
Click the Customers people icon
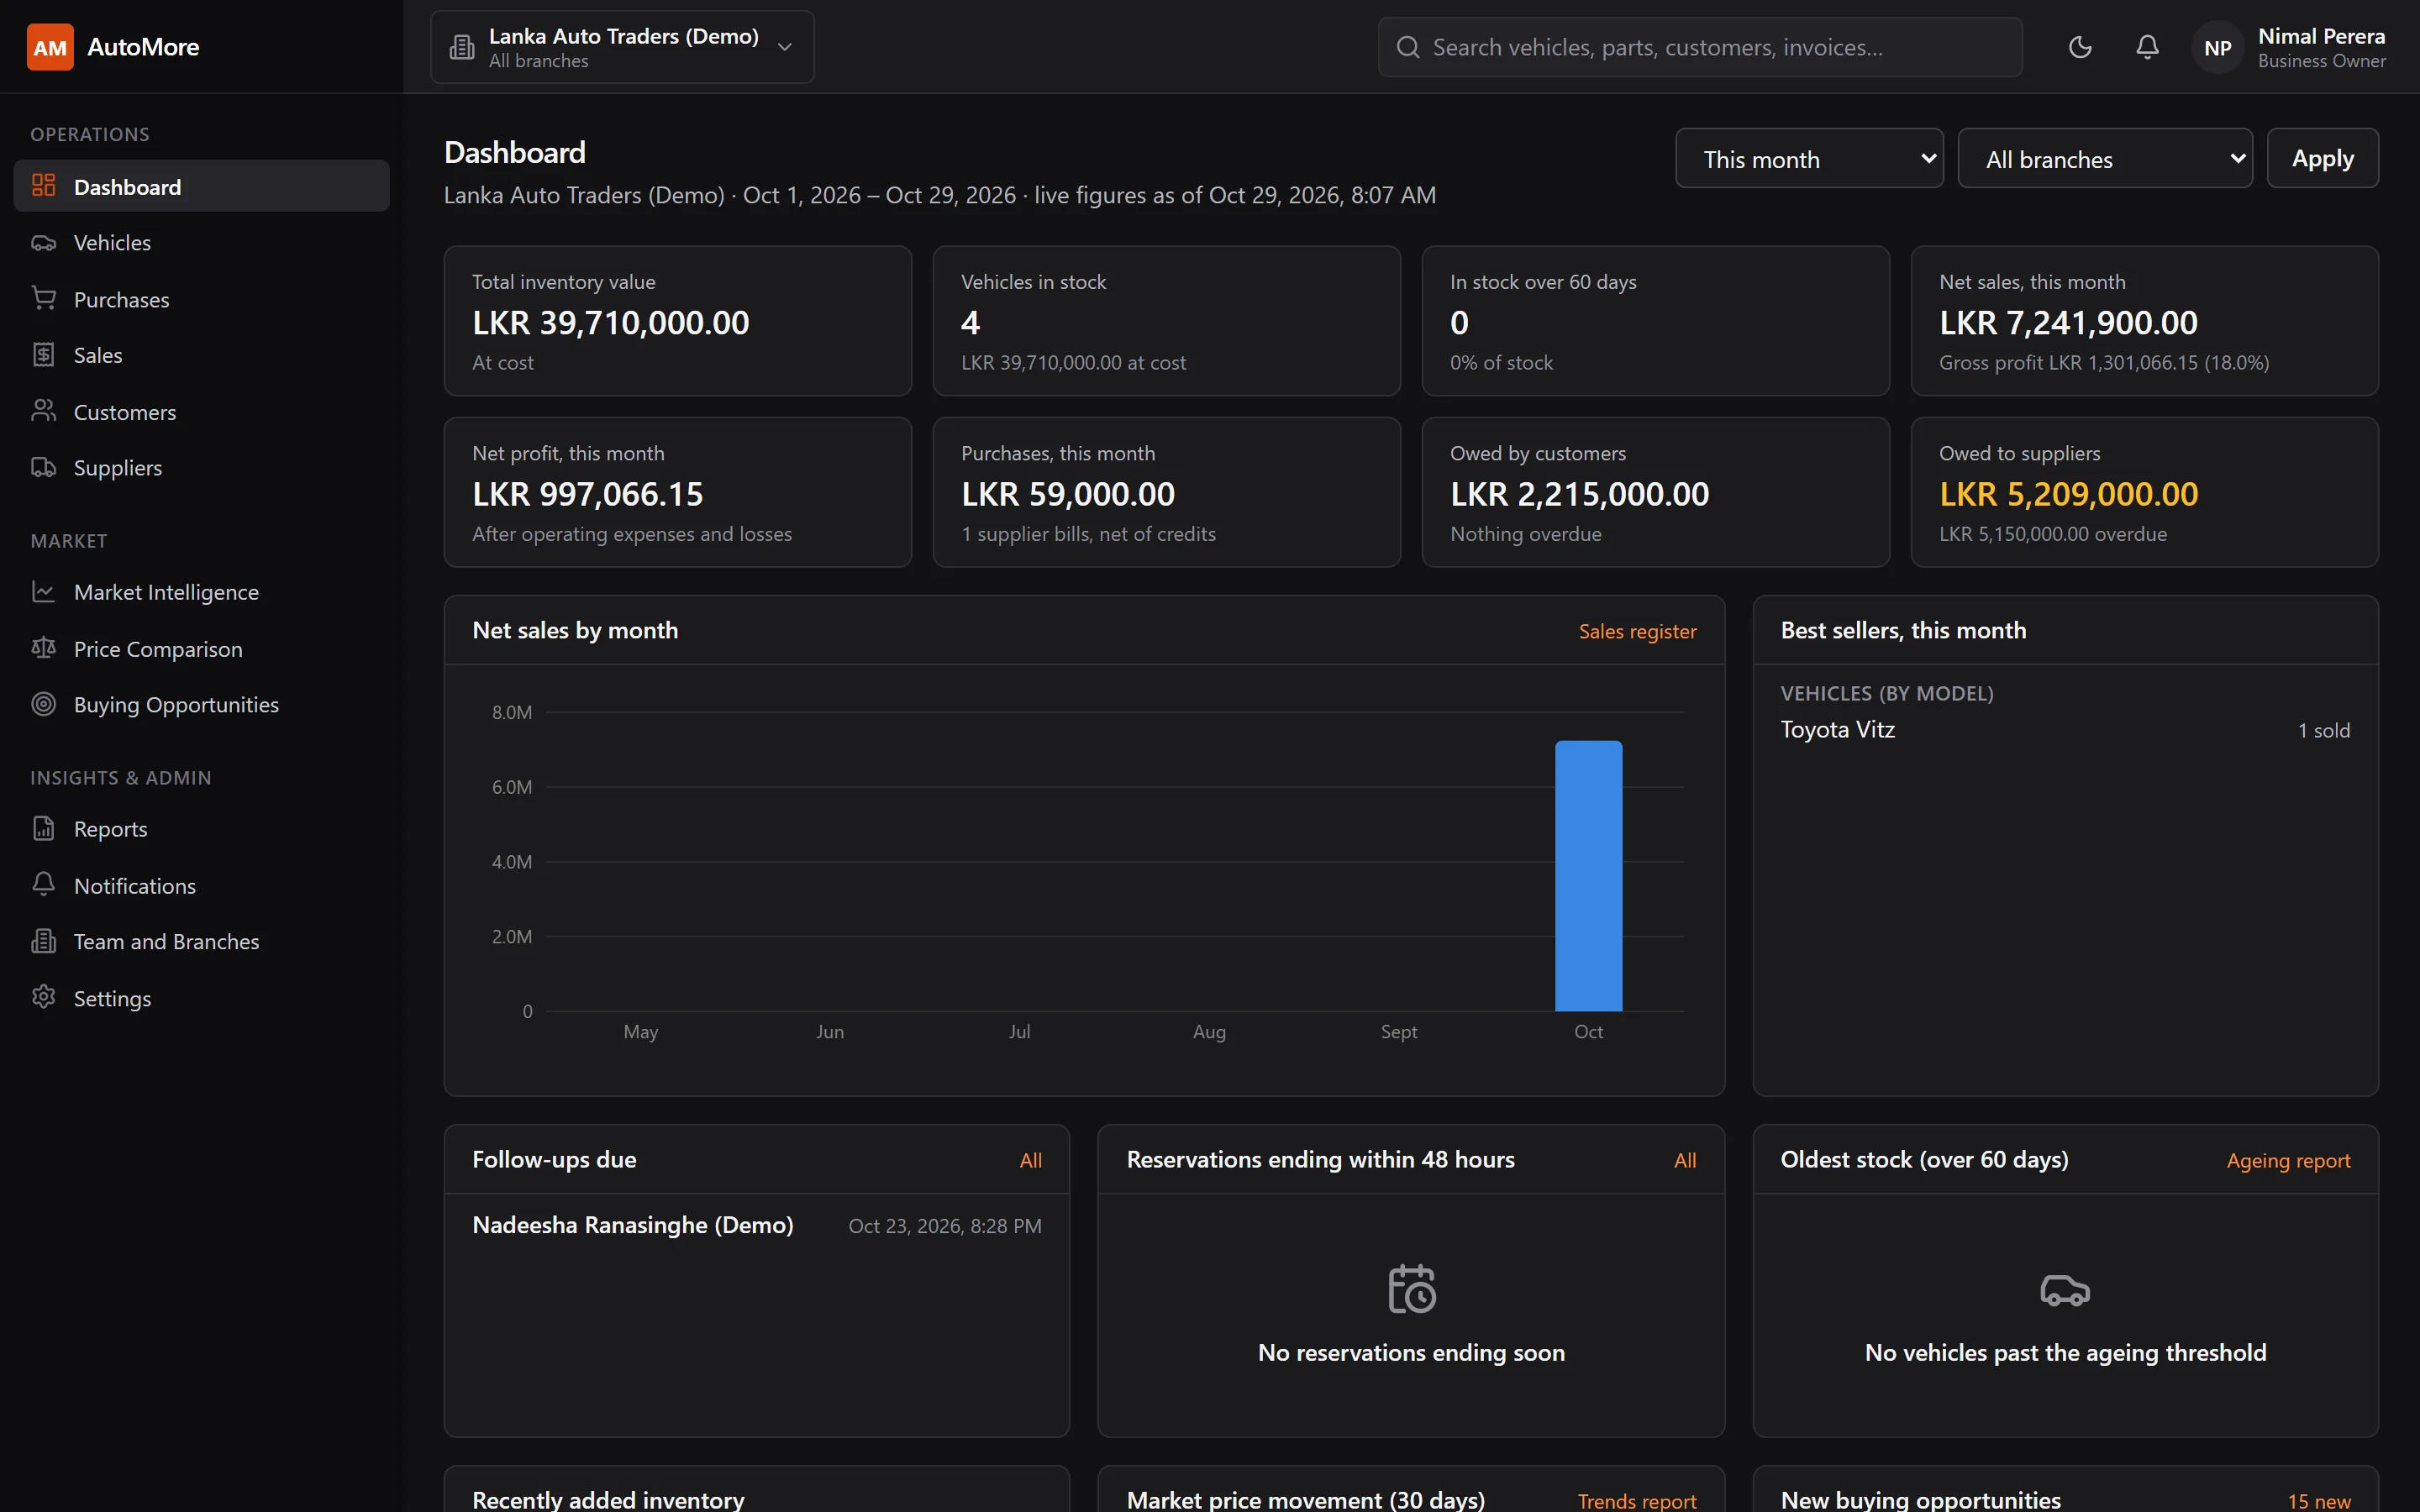click(43, 411)
